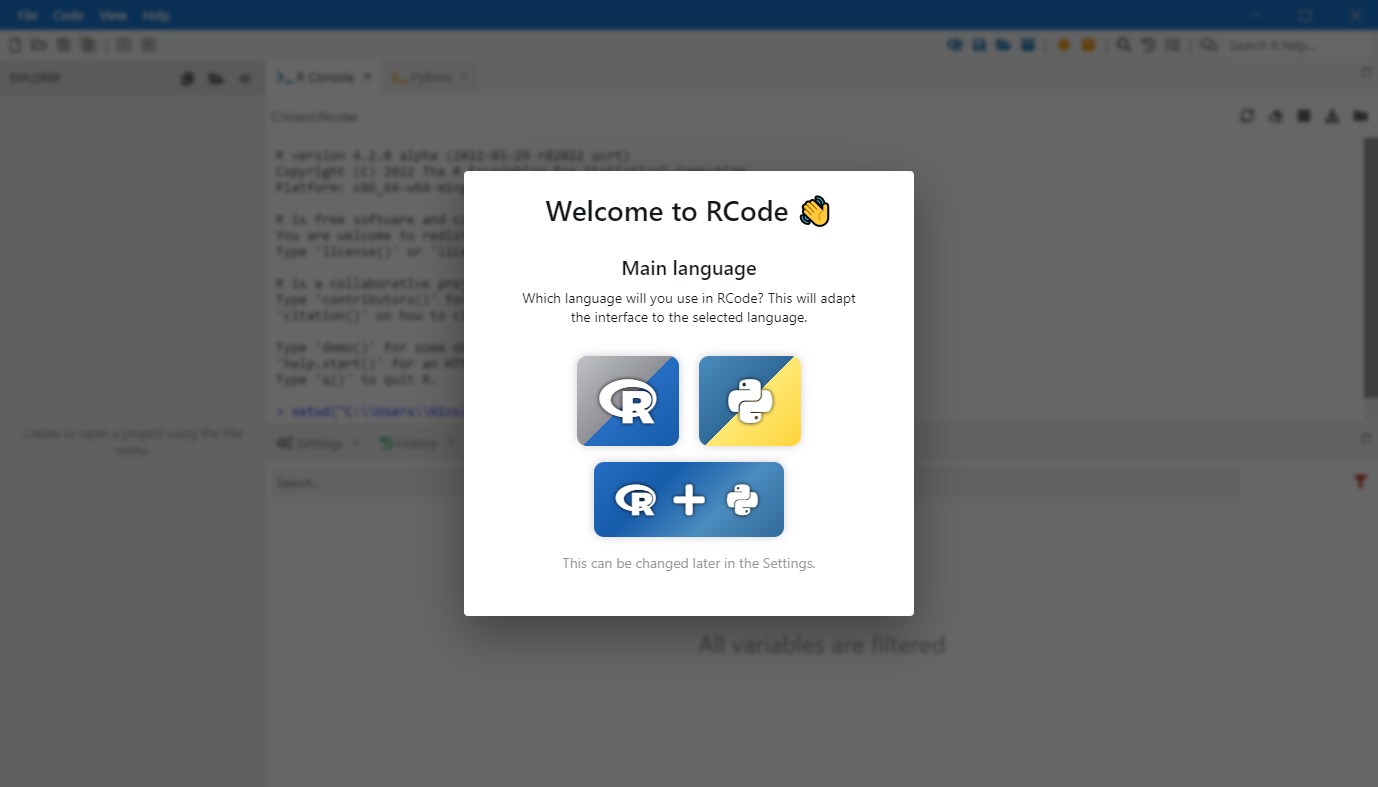
Task: Click the 'Main language' heading
Action: coord(689,268)
